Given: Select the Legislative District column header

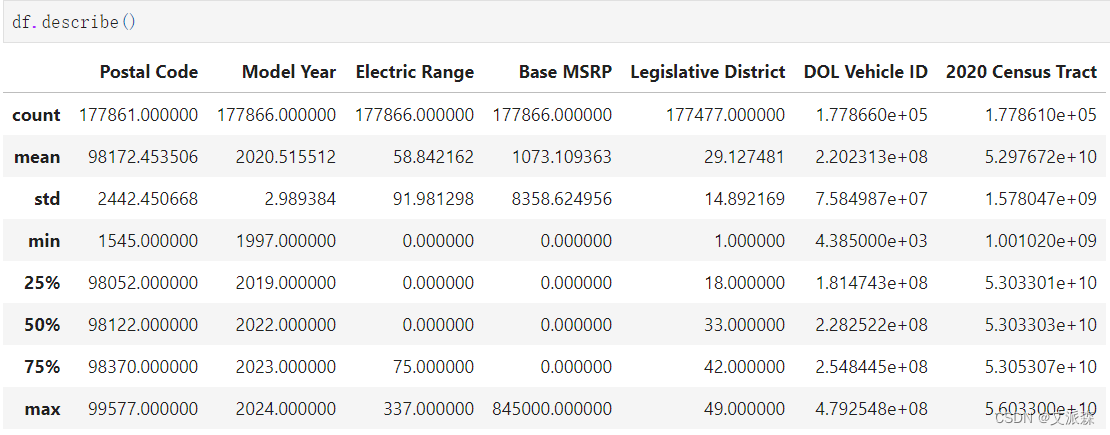Looking at the screenshot, I should pos(708,72).
